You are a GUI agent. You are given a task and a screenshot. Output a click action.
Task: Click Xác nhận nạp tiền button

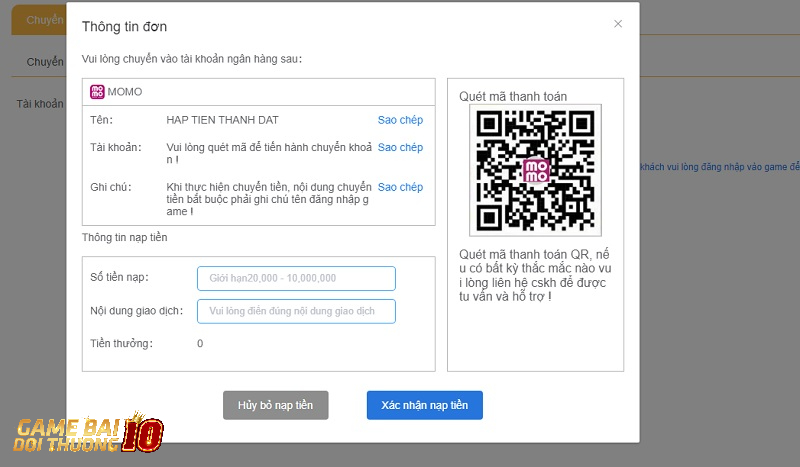(424, 405)
